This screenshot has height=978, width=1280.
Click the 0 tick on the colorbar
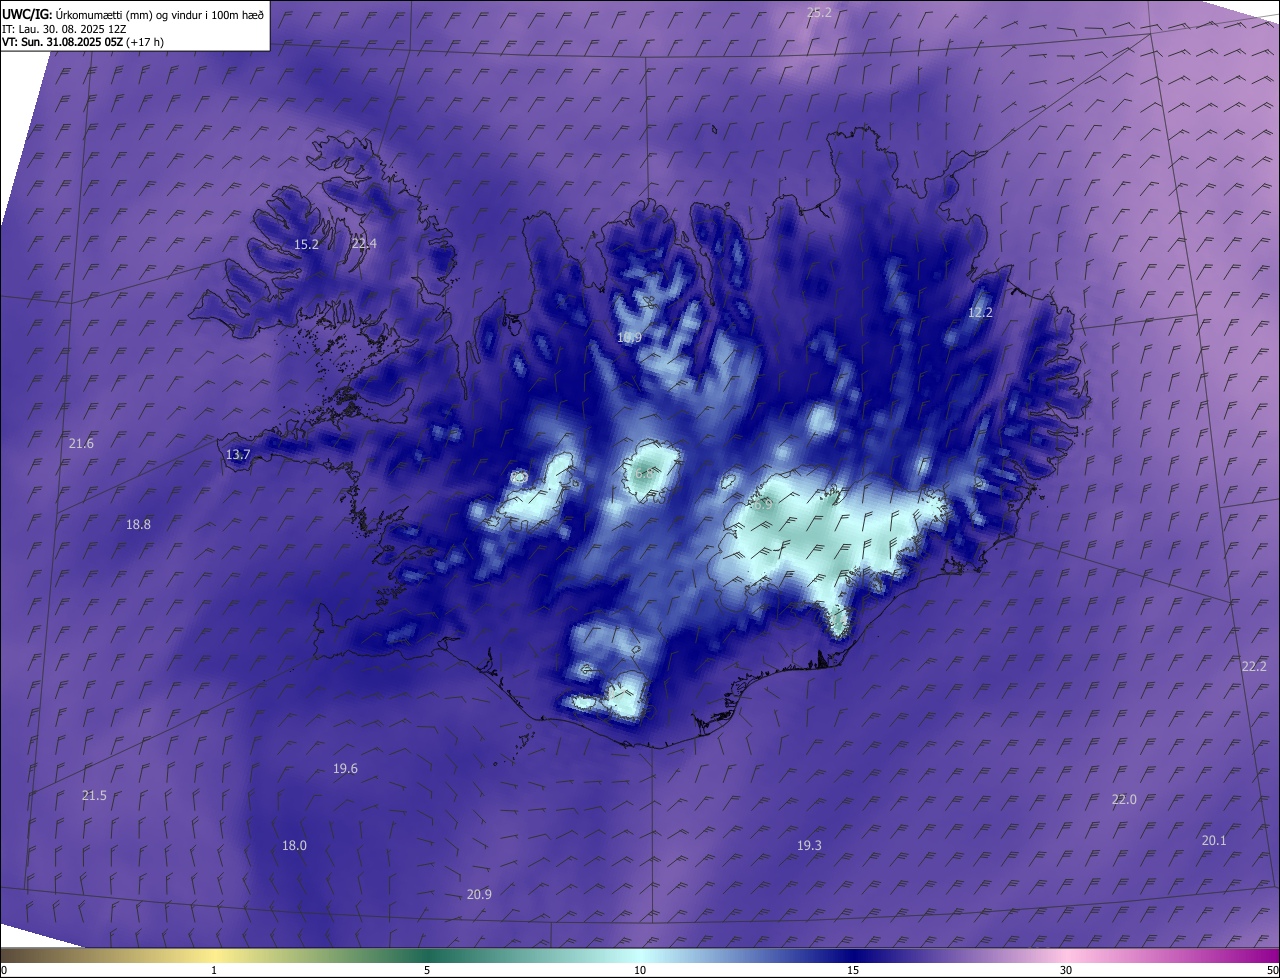click(x=4, y=970)
